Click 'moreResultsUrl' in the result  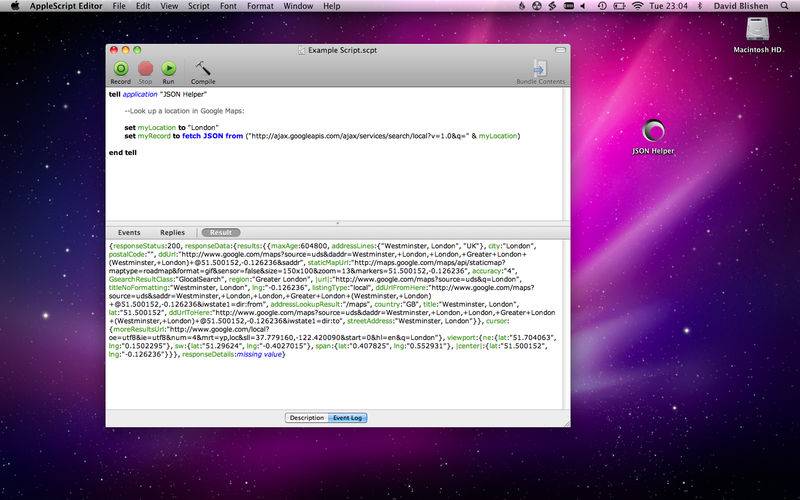click(139, 329)
